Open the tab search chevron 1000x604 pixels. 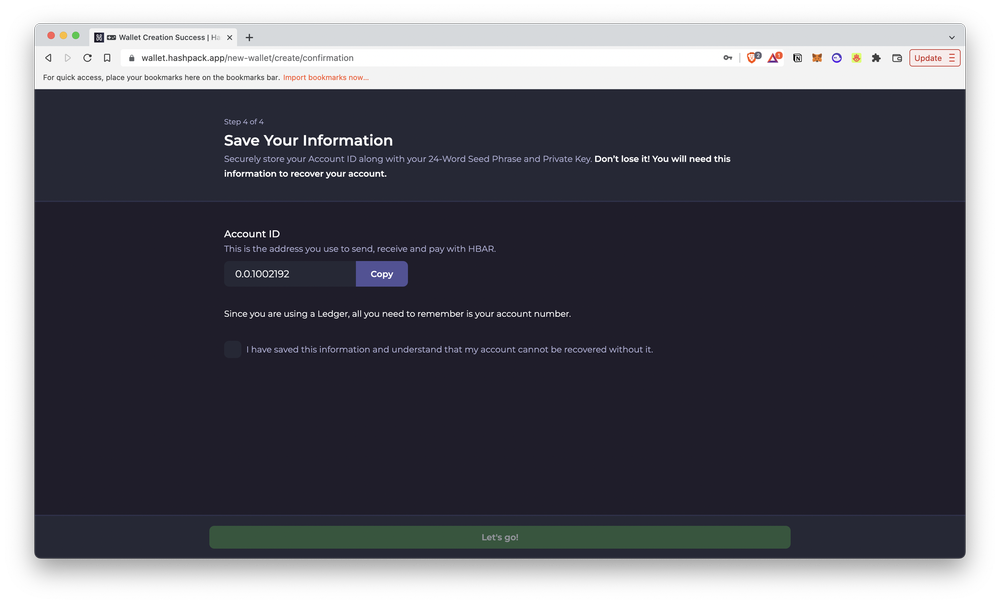coord(951,36)
